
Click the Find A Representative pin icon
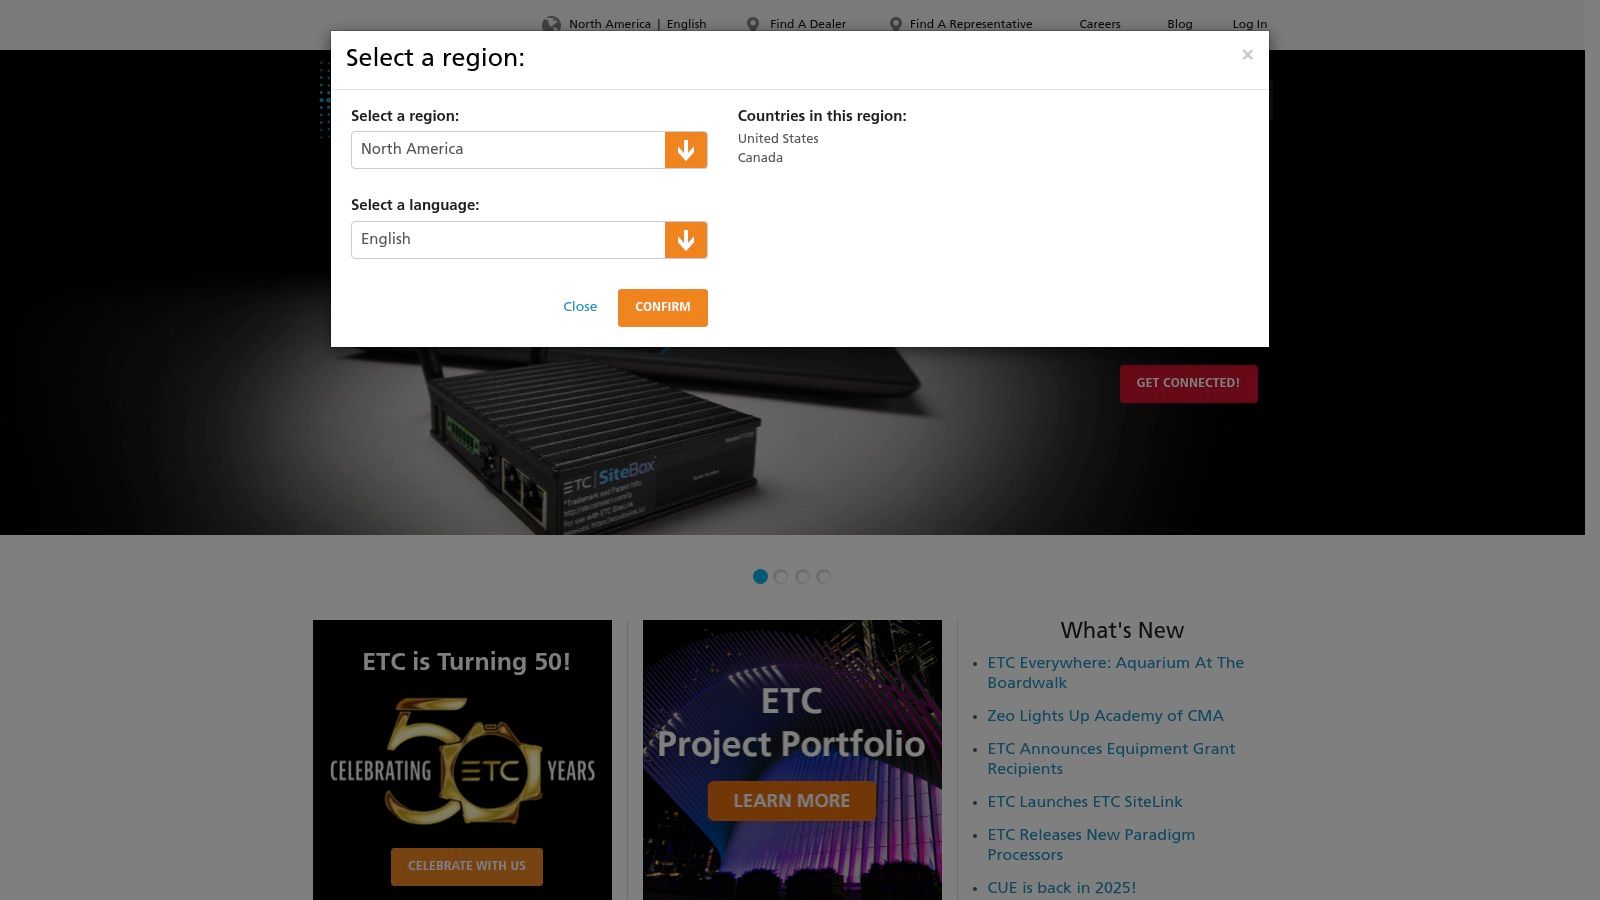[x=896, y=24]
